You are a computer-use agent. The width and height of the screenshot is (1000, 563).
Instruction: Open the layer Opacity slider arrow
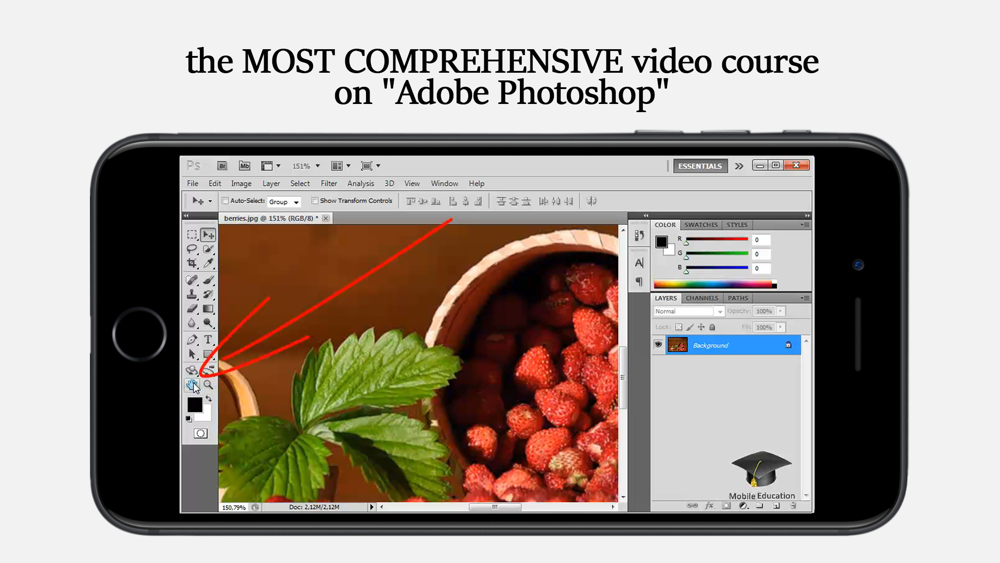click(781, 311)
